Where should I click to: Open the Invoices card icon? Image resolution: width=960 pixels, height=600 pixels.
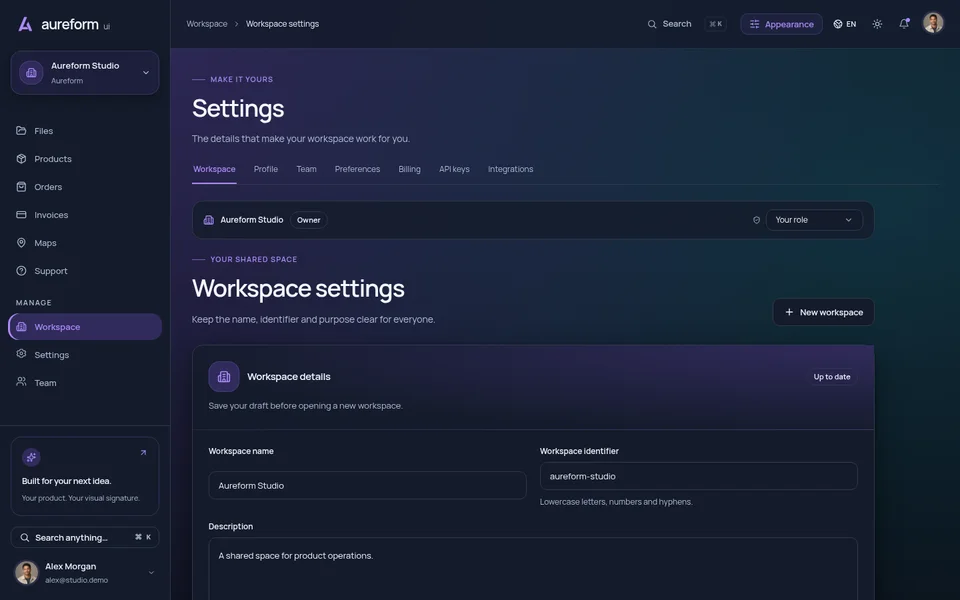[21, 215]
